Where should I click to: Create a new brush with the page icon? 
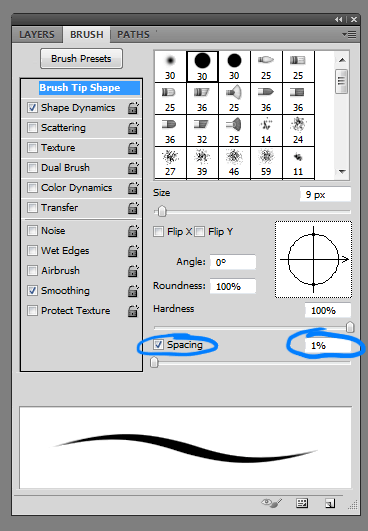coord(330,503)
